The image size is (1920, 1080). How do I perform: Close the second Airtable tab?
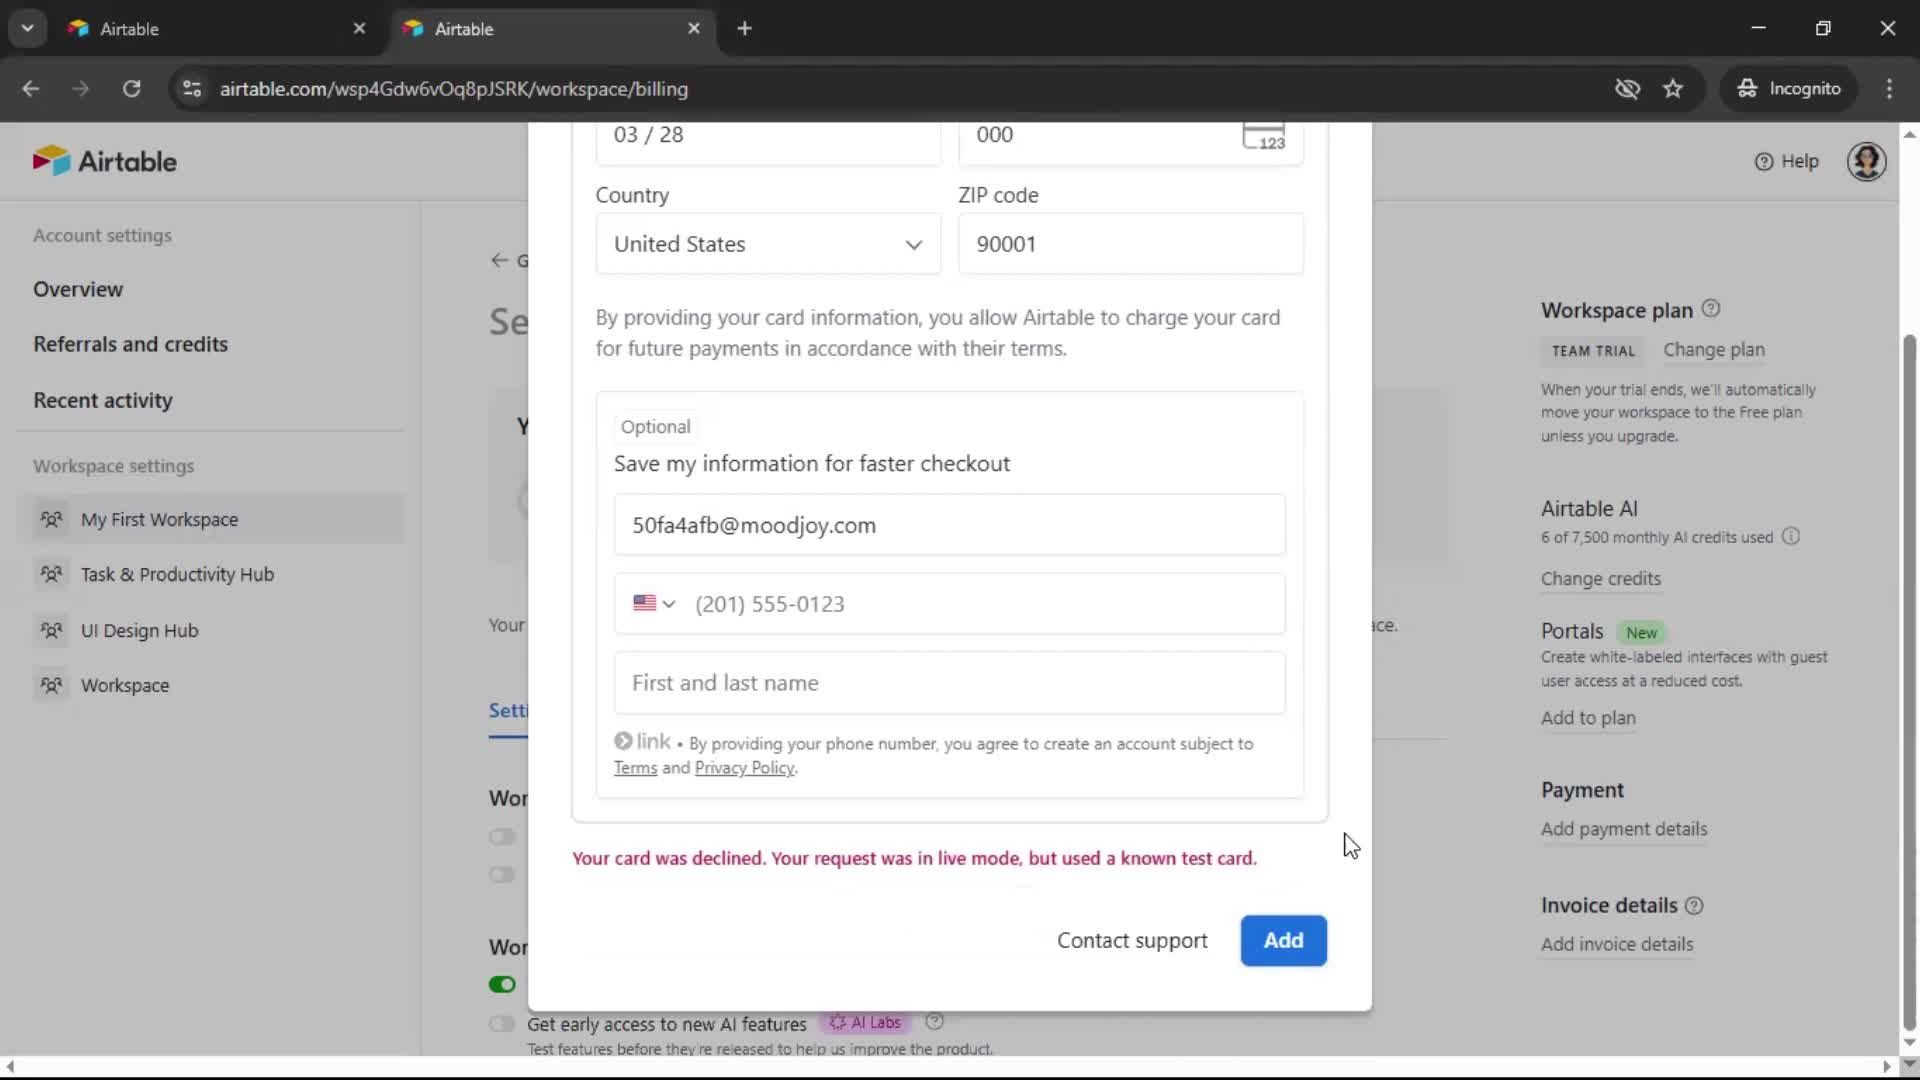694,29
